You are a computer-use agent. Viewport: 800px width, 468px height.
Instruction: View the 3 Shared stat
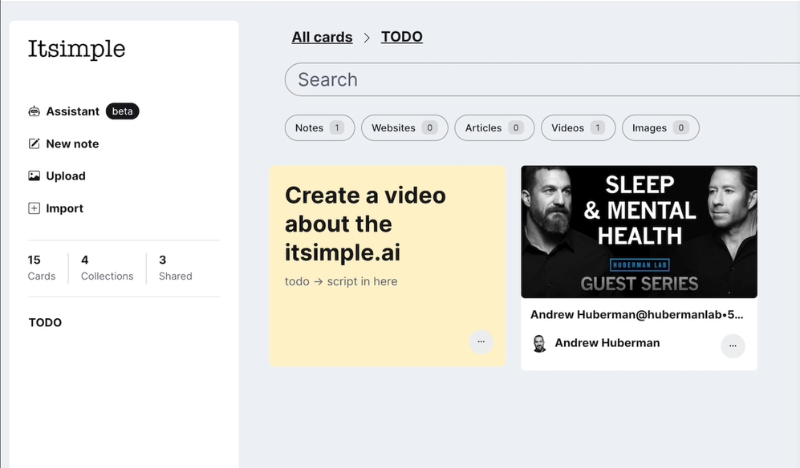(x=175, y=268)
